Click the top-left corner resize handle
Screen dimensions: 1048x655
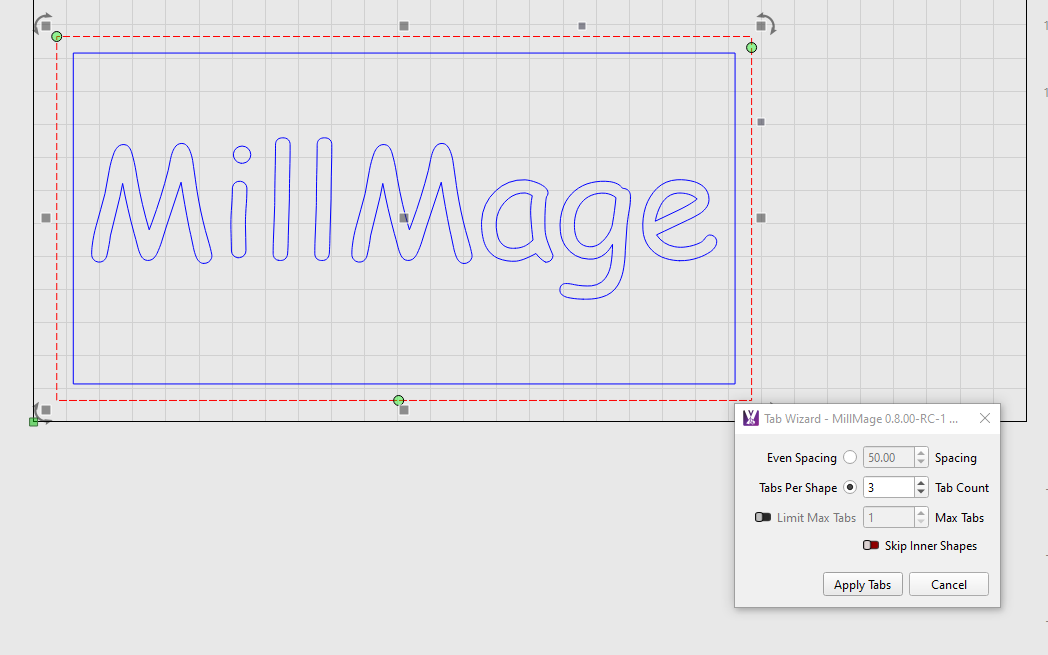46,26
